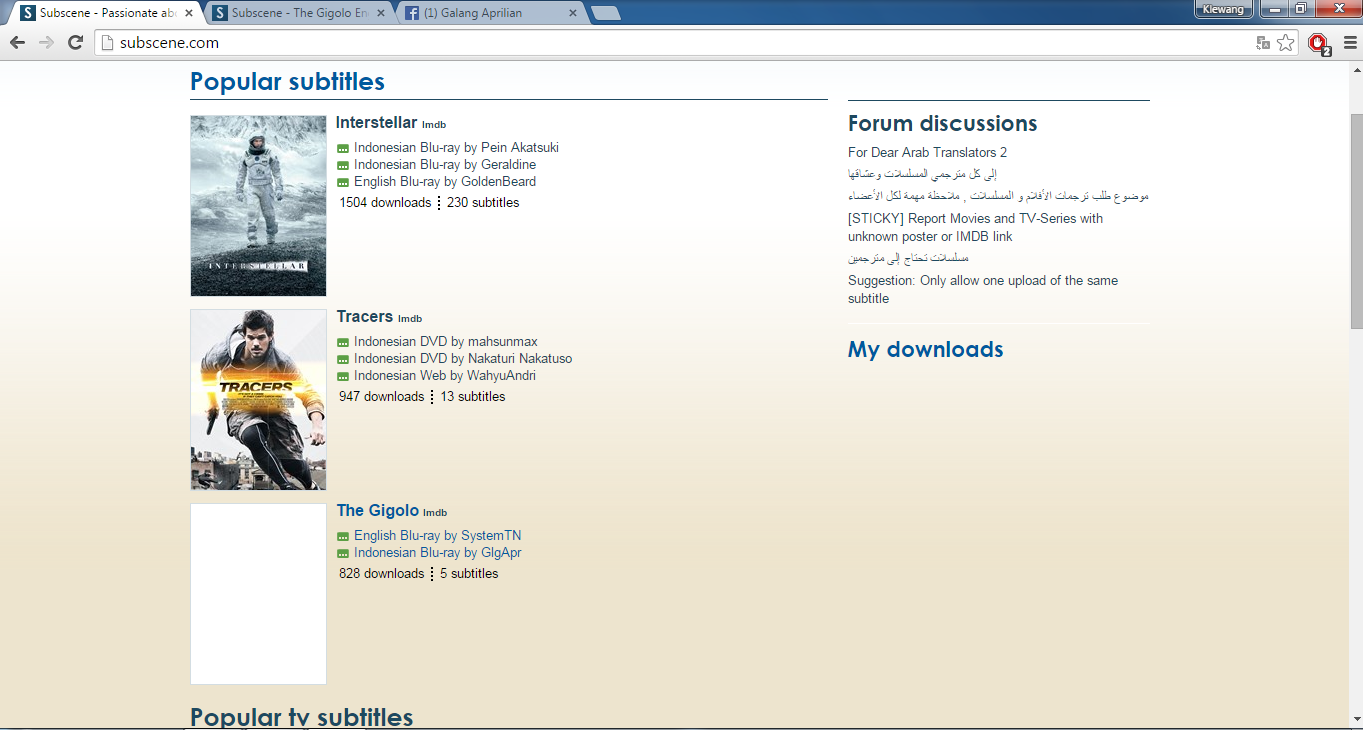Click the green icon beside WahyuAndri subtitle
The image size is (1363, 730).
click(343, 376)
